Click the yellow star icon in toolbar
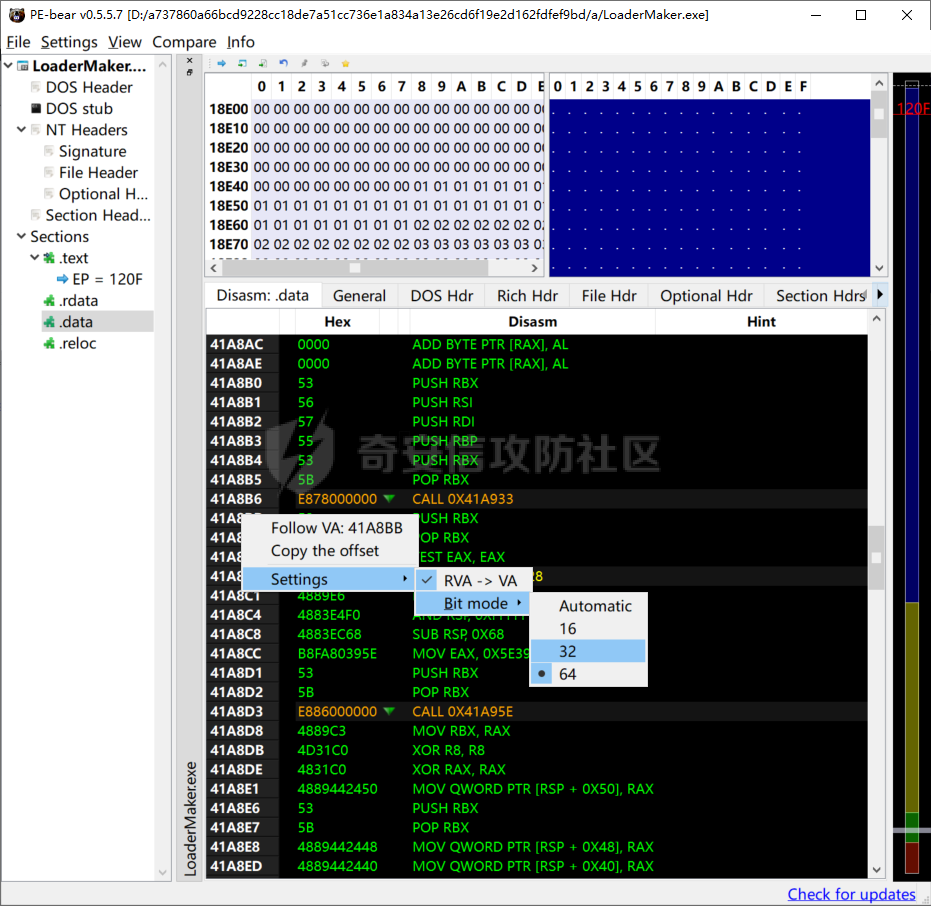 (345, 63)
